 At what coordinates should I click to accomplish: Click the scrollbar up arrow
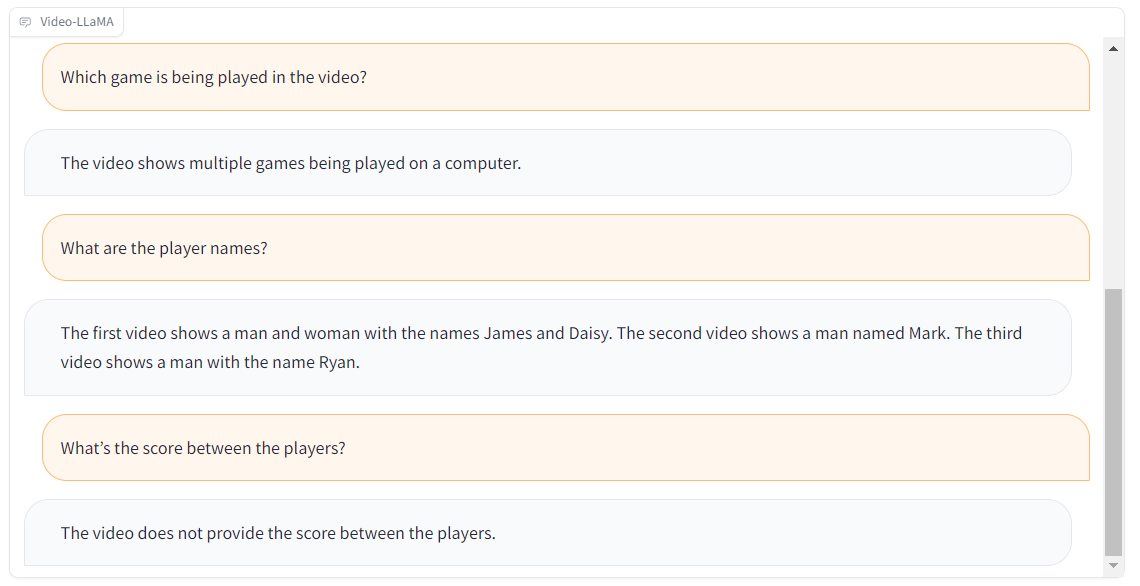click(x=1113, y=49)
